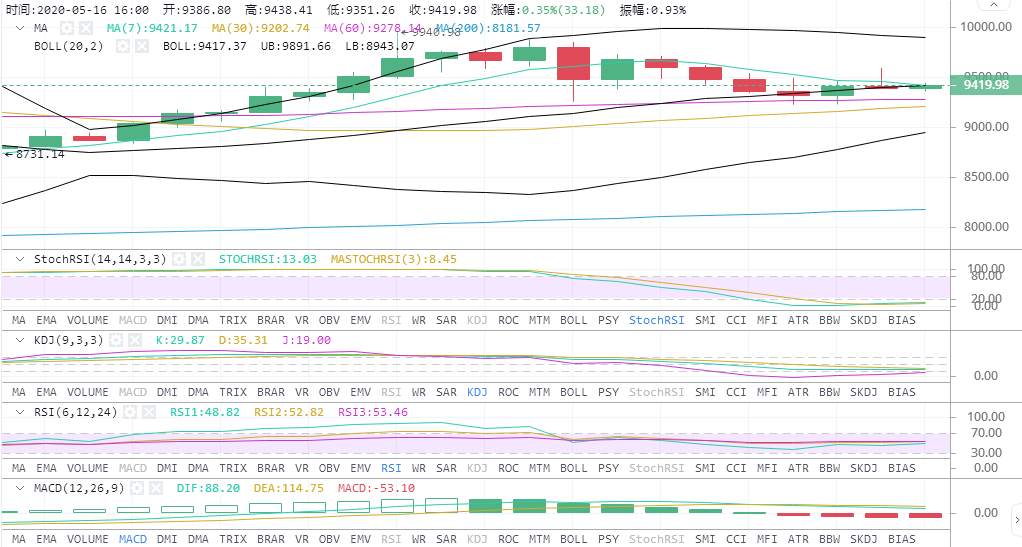
Task: Close the StochRSI(14,14,3,3) panel with its X icon
Action: pos(198,259)
